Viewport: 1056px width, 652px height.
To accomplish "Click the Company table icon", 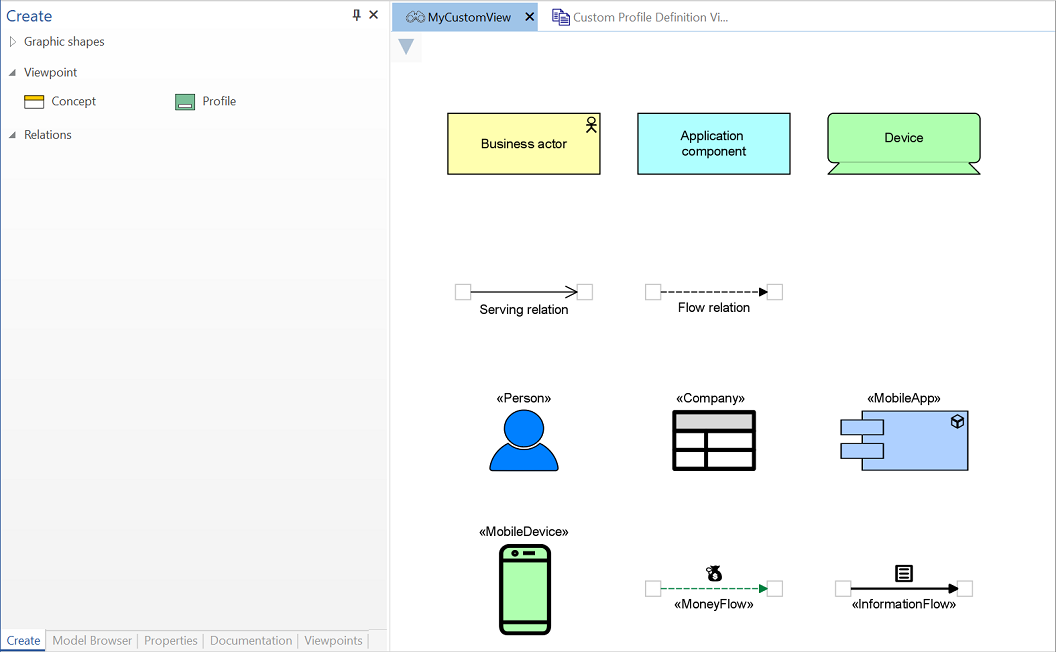I will 714,440.
